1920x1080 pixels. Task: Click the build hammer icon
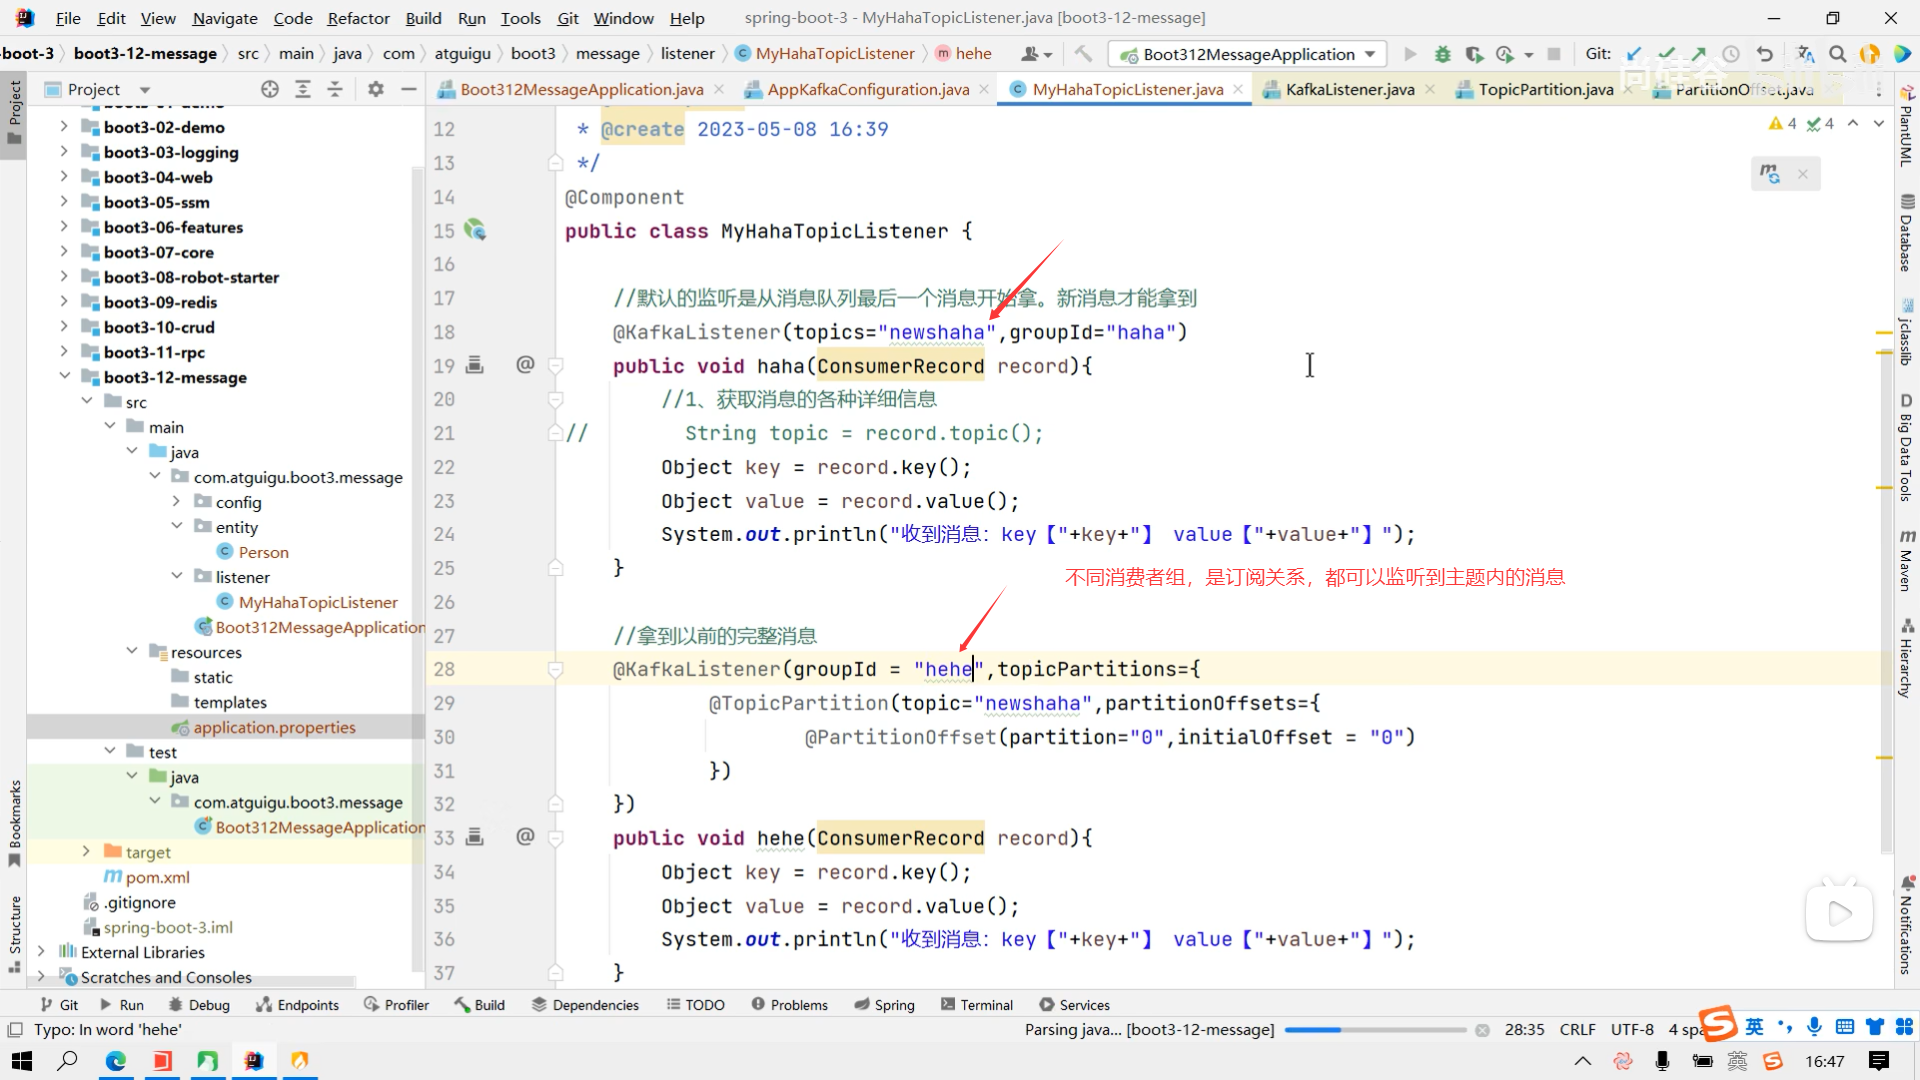click(x=1083, y=54)
